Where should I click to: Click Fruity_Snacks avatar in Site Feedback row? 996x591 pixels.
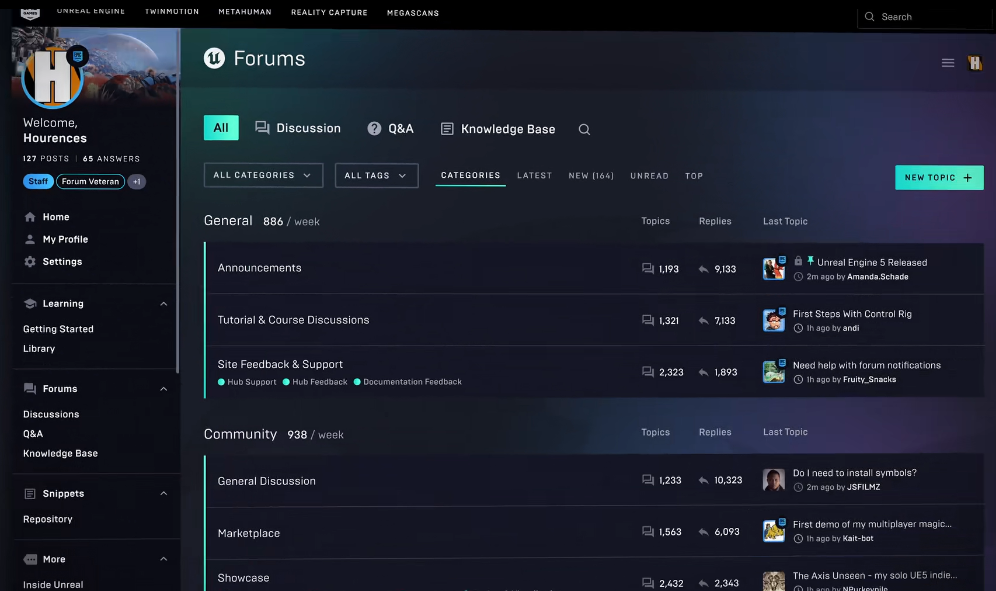click(x=774, y=371)
